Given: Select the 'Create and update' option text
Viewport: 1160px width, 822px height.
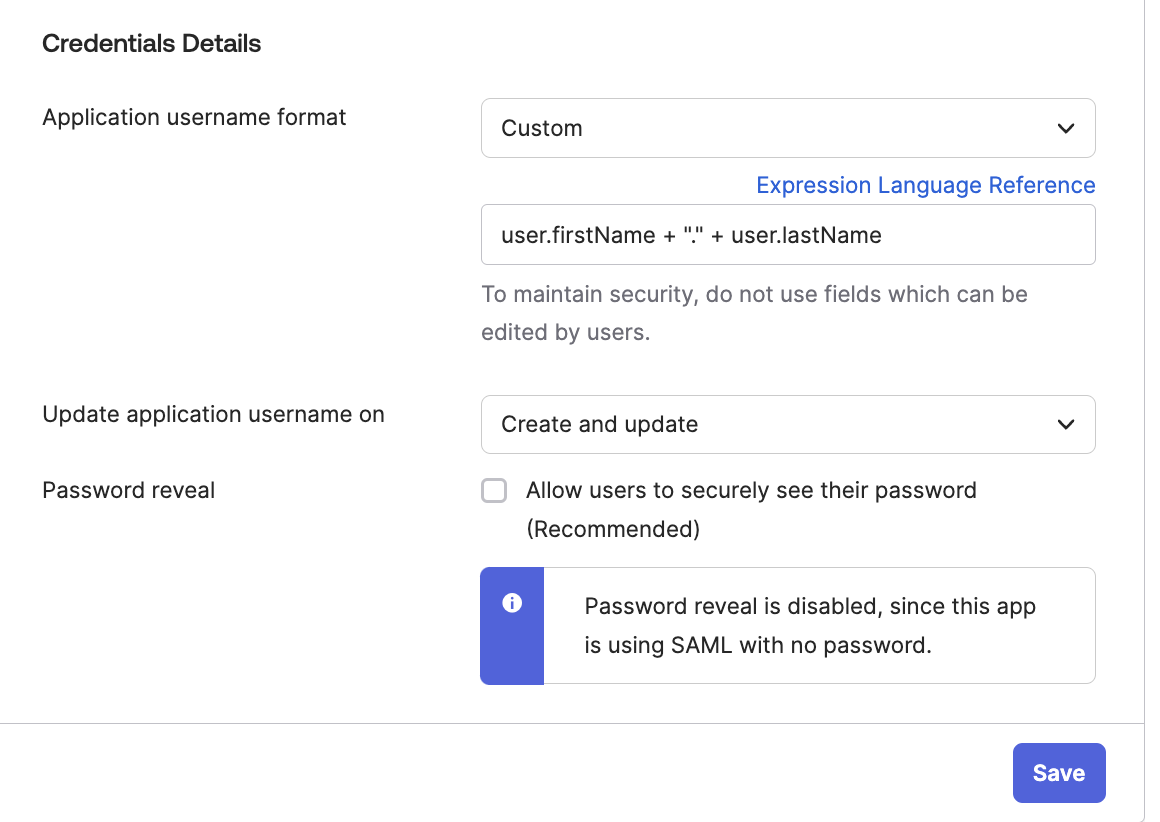Looking at the screenshot, I should point(600,424).
